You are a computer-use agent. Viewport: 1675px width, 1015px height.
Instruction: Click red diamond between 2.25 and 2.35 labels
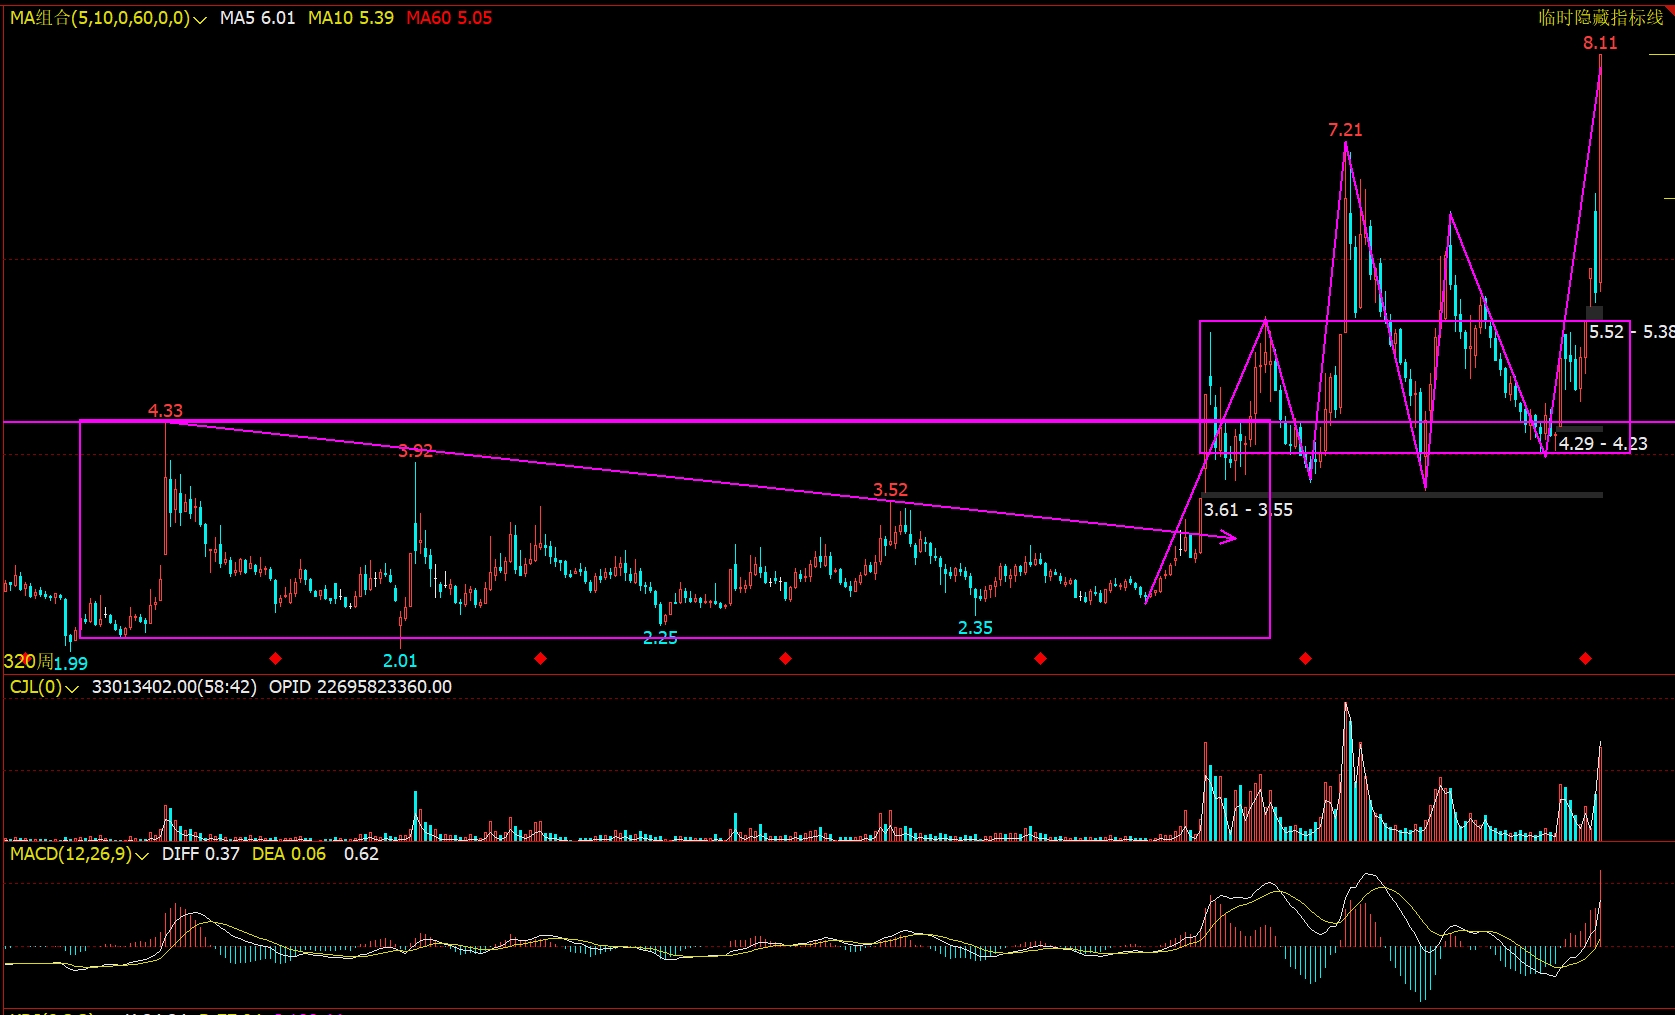(785, 658)
